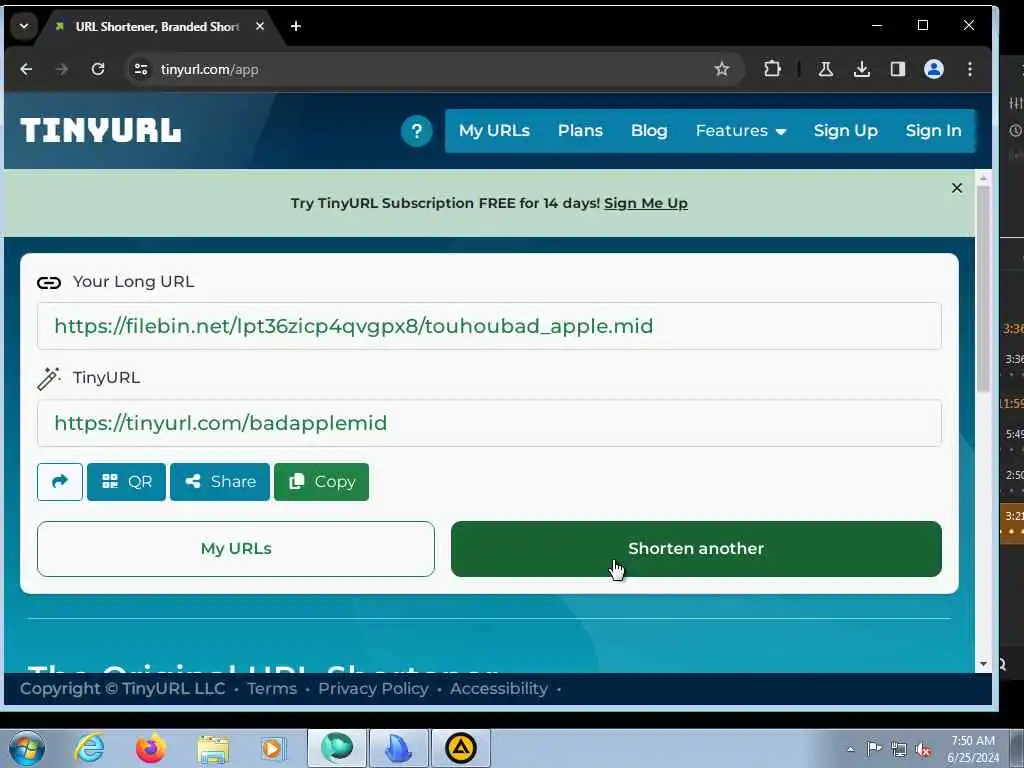The width and height of the screenshot is (1024, 768).
Task: Open the Action Center flag icon
Action: tap(874, 748)
